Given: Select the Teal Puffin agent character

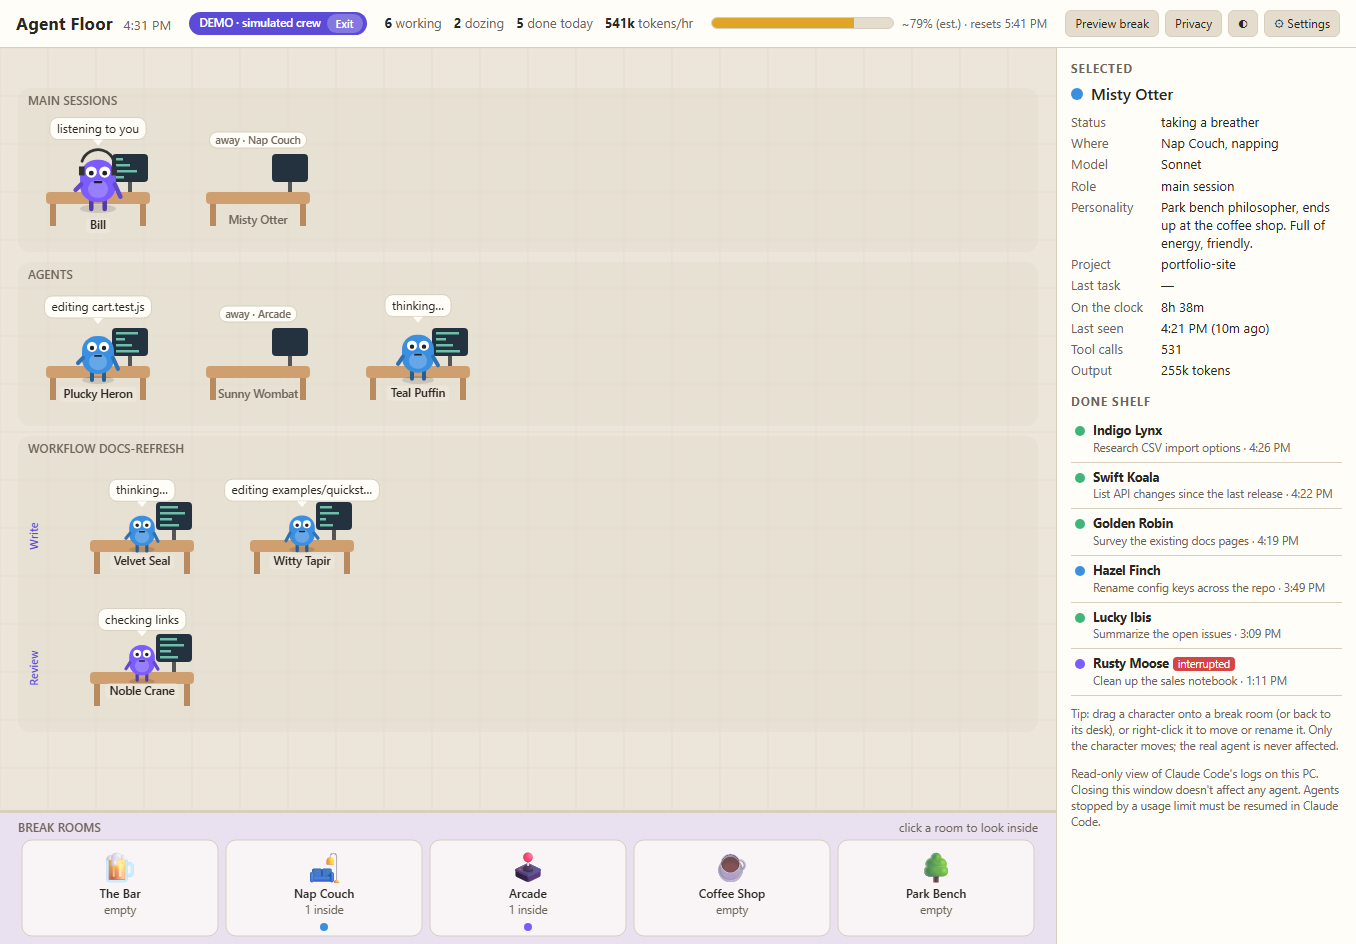Looking at the screenshot, I should (418, 358).
